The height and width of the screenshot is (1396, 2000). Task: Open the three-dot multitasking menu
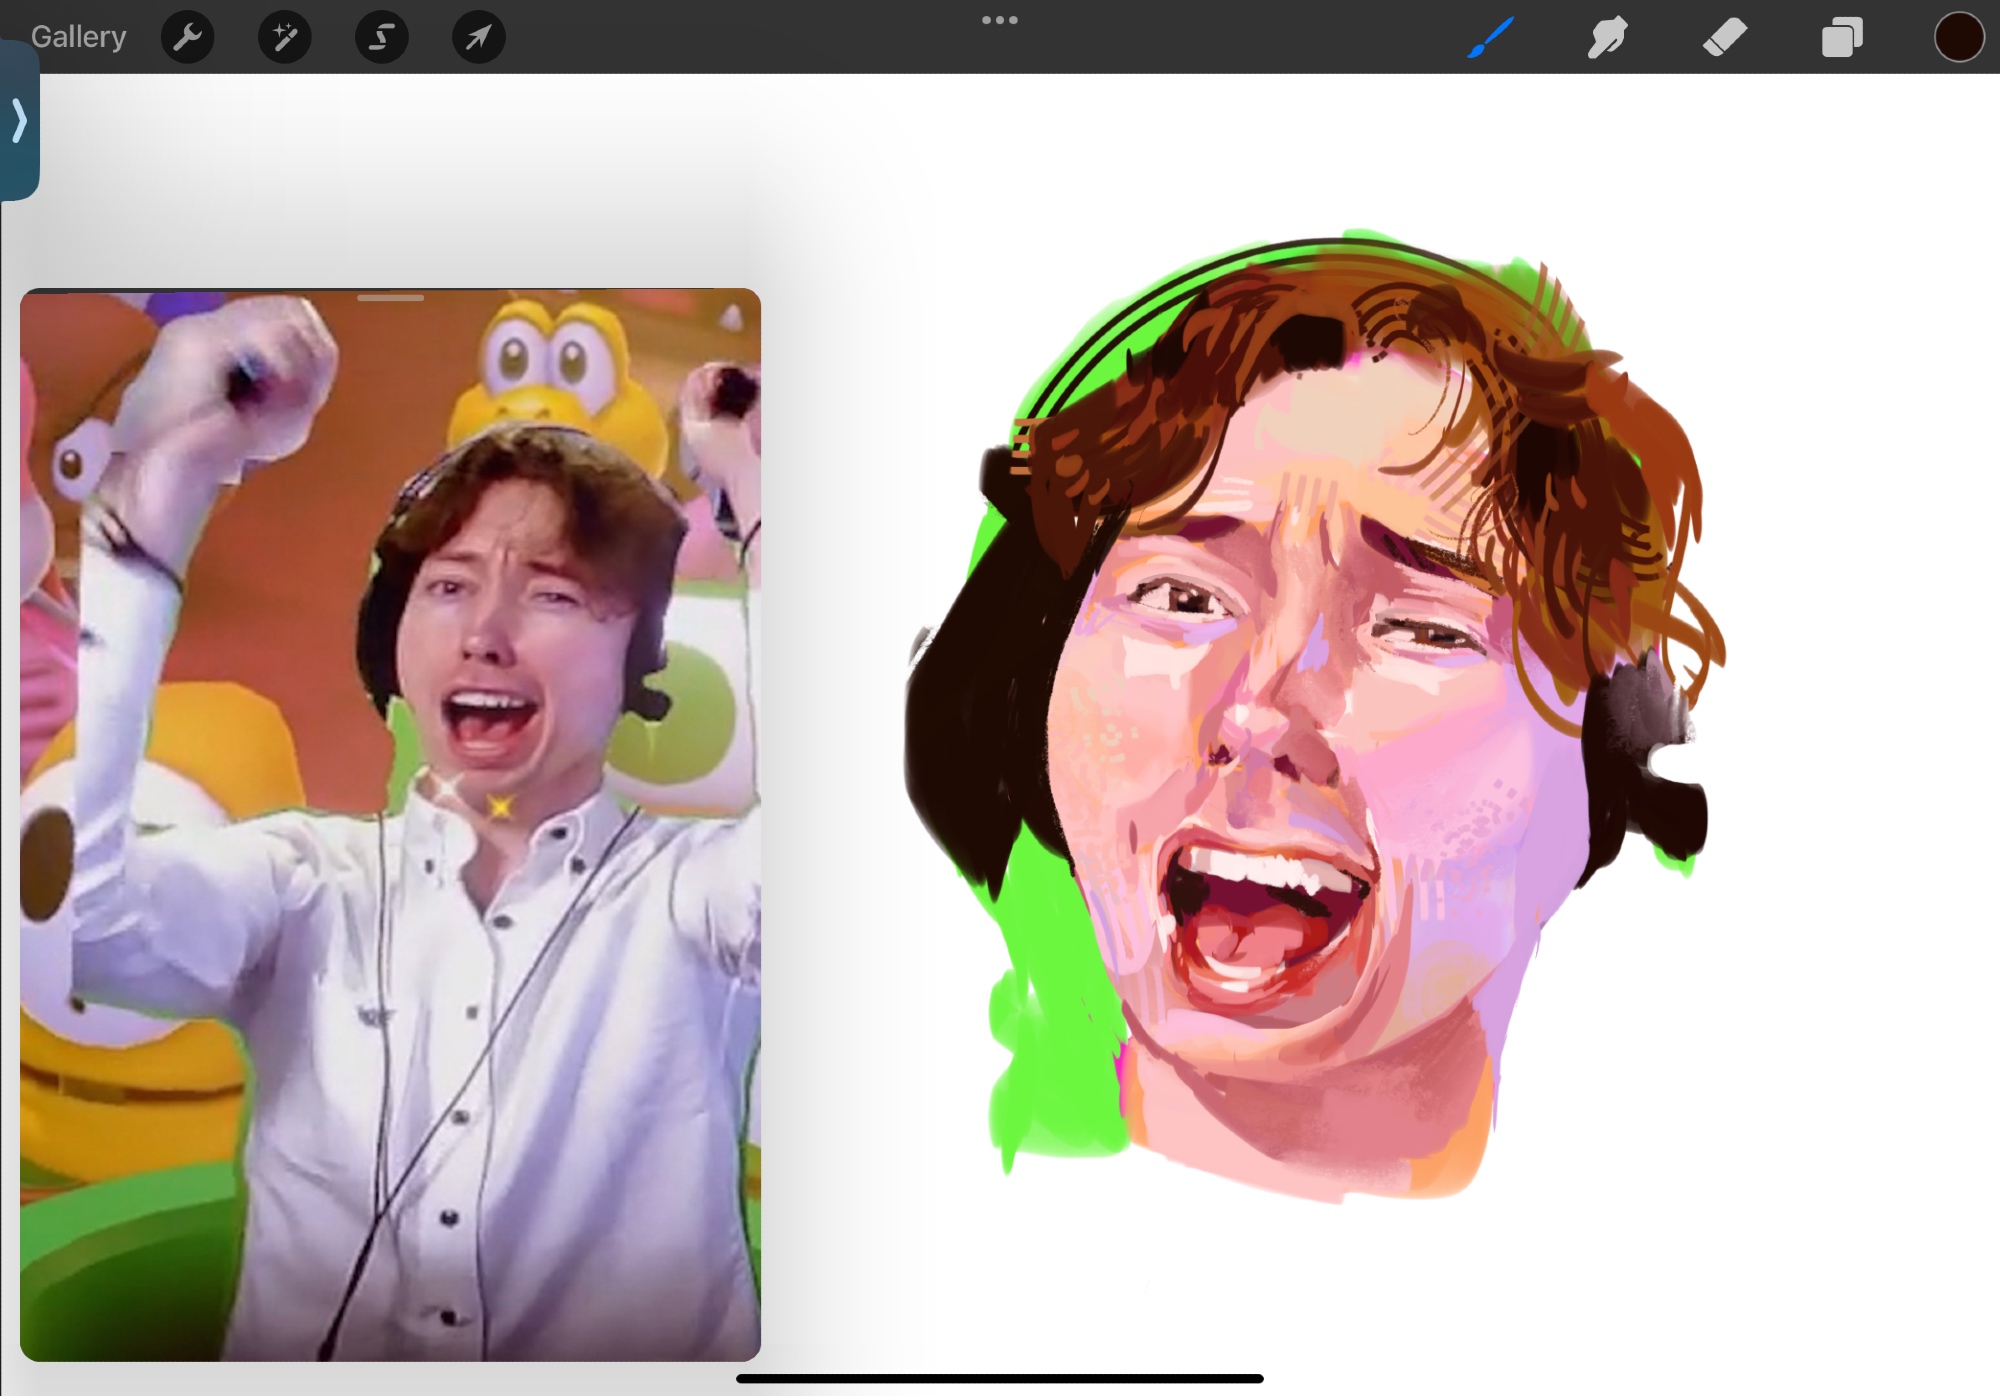coord(999,20)
